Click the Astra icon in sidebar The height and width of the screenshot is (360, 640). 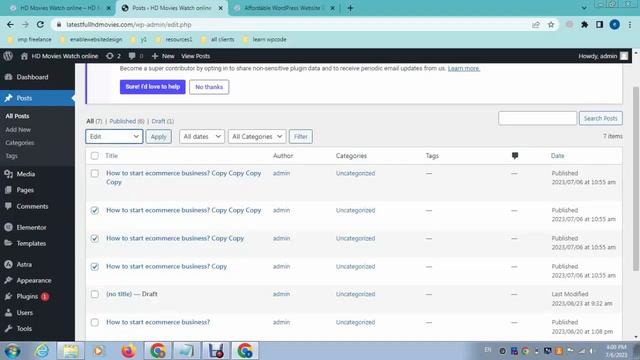[8, 264]
